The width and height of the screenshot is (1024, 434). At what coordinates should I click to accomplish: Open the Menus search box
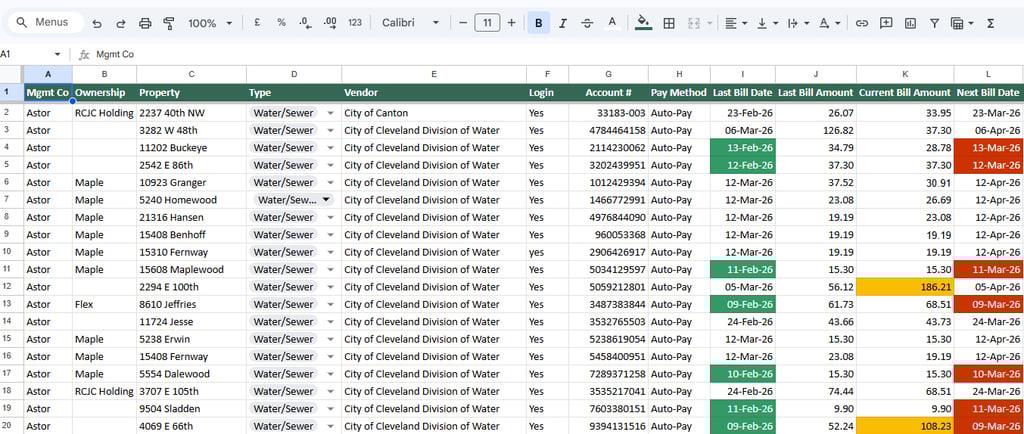[43, 23]
